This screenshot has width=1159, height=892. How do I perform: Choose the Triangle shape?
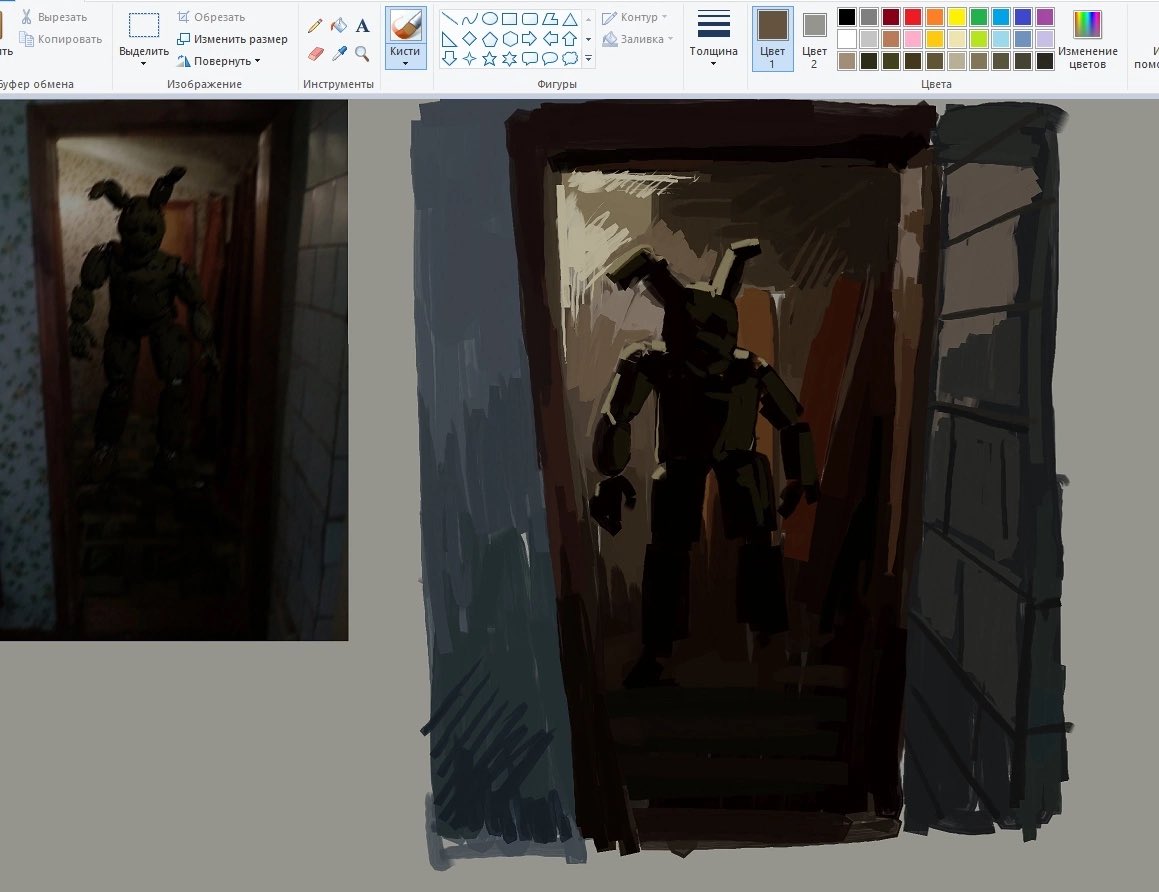pos(569,19)
